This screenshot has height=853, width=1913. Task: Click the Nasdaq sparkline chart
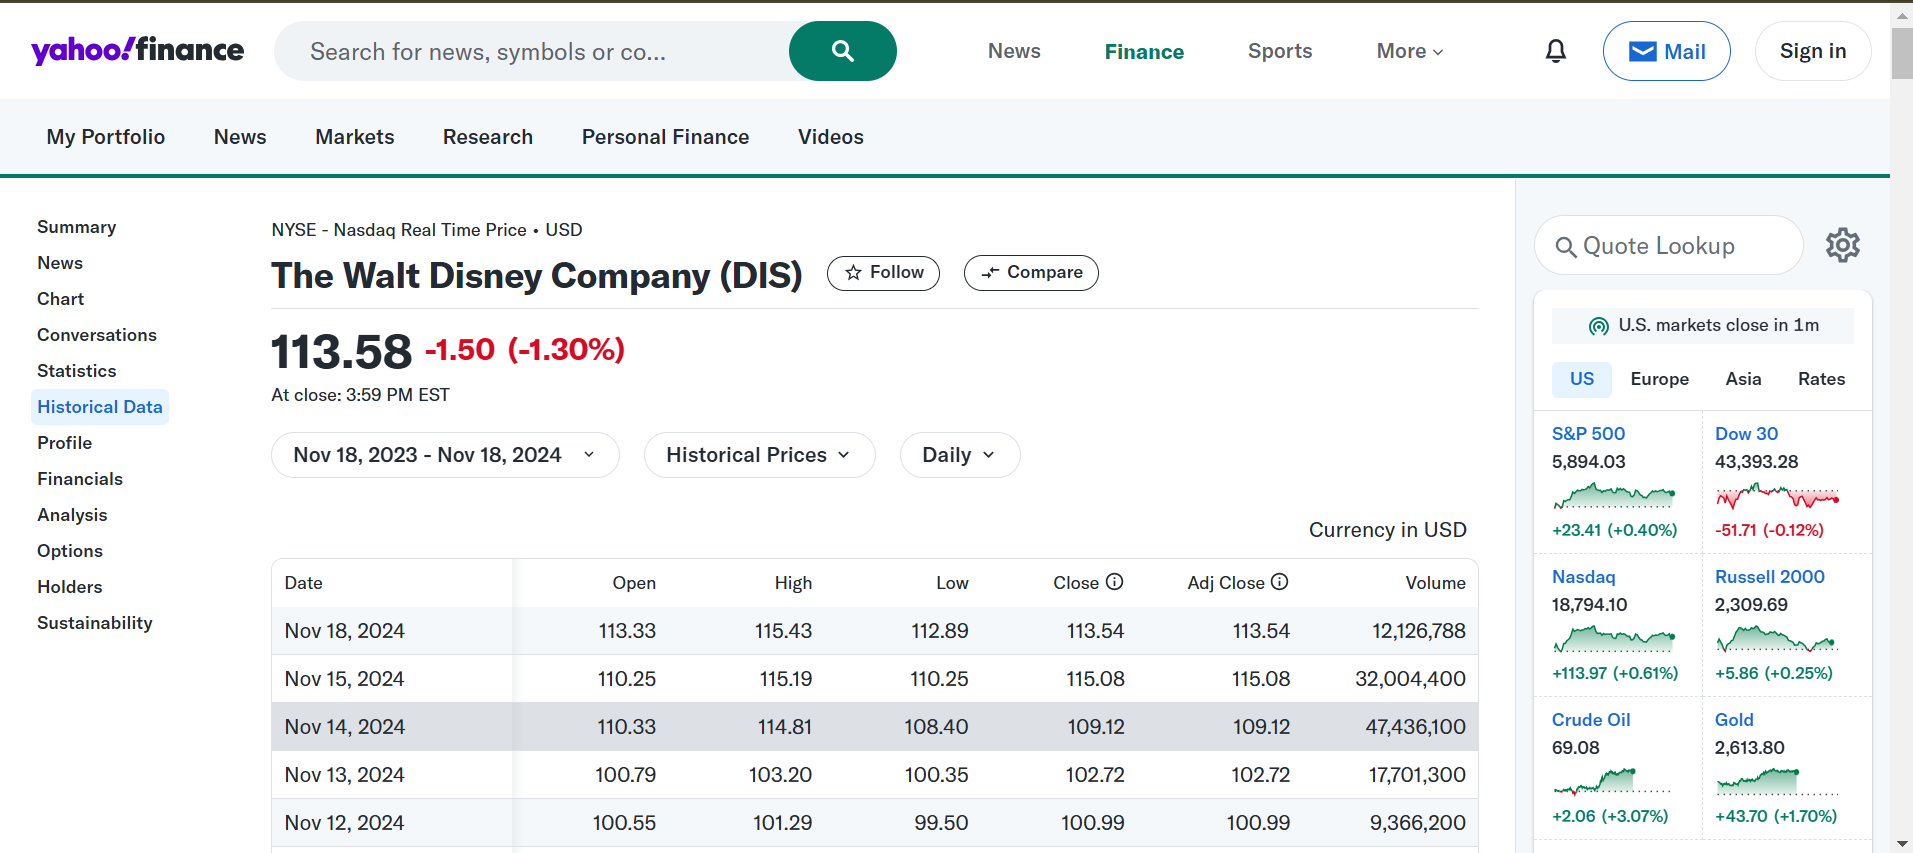1613,638
